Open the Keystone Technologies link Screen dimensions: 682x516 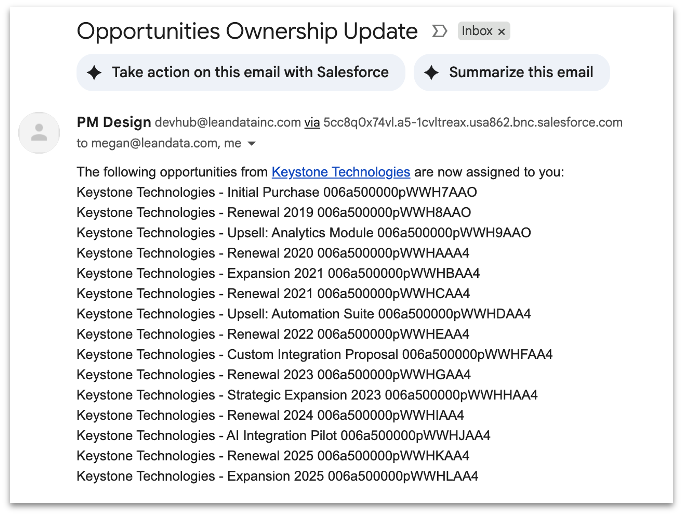click(341, 172)
